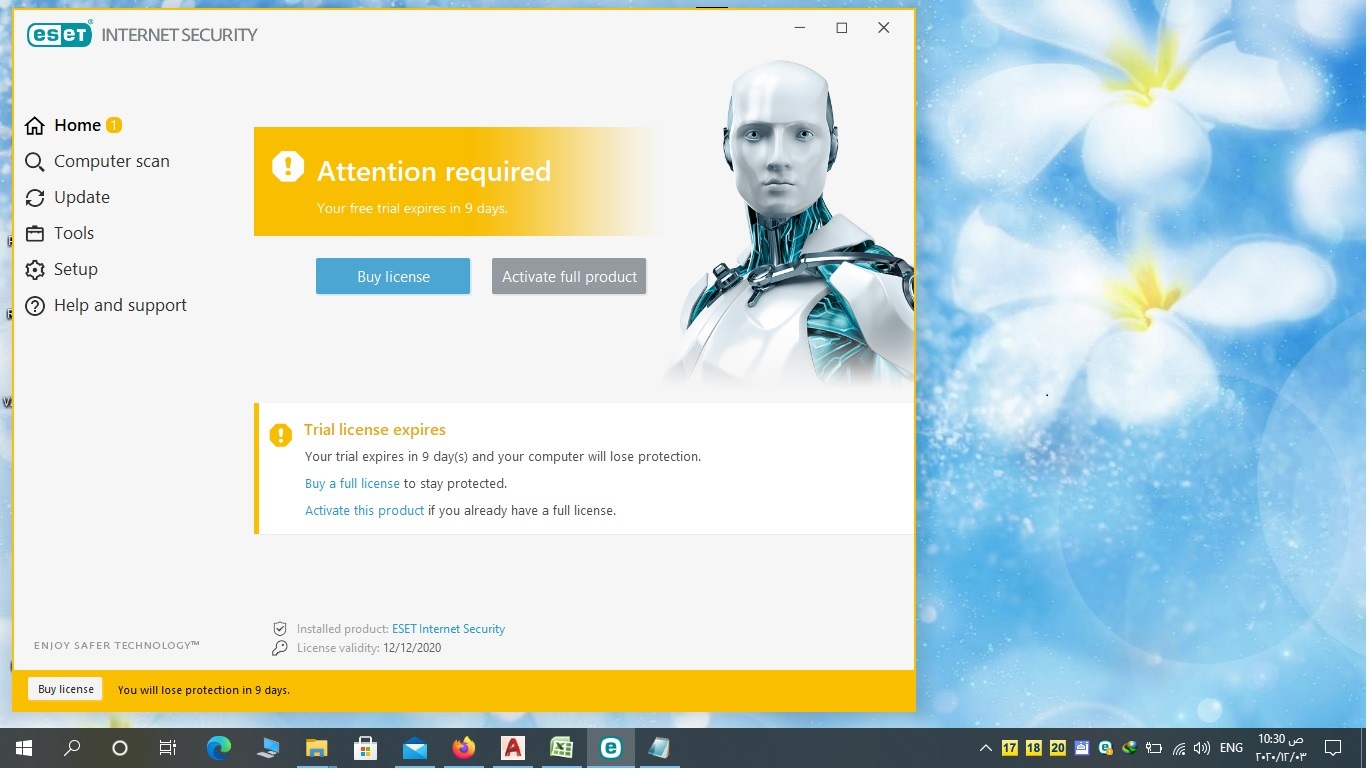
Task: Click the Trial license expires warning icon
Action: click(281, 435)
